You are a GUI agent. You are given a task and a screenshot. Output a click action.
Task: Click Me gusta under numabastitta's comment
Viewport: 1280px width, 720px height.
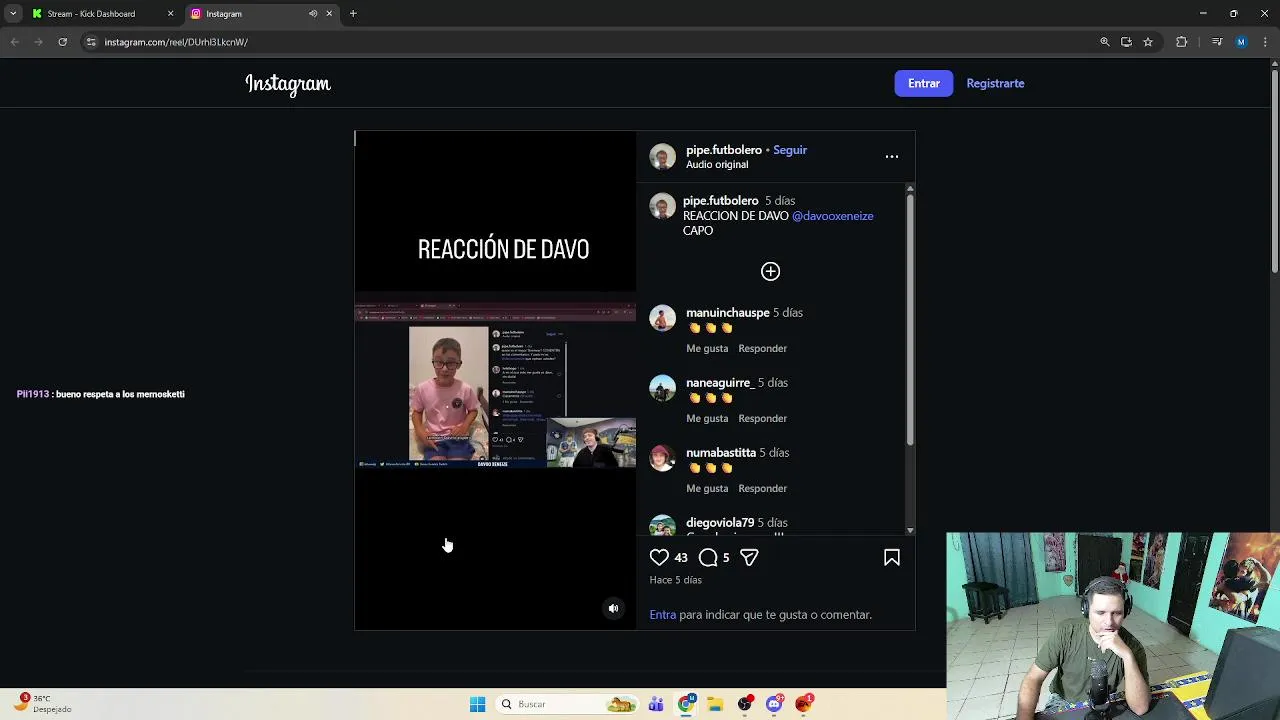pyautogui.click(x=707, y=489)
